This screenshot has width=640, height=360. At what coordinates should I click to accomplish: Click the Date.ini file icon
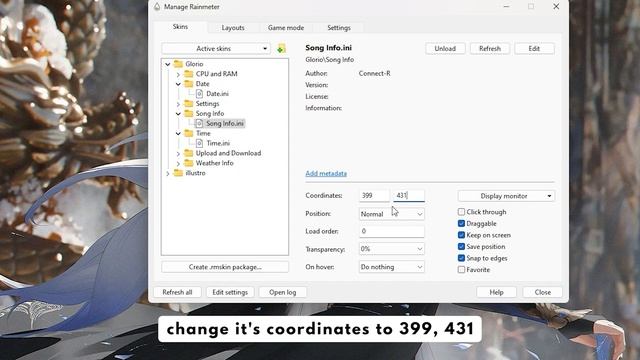[x=199, y=93]
